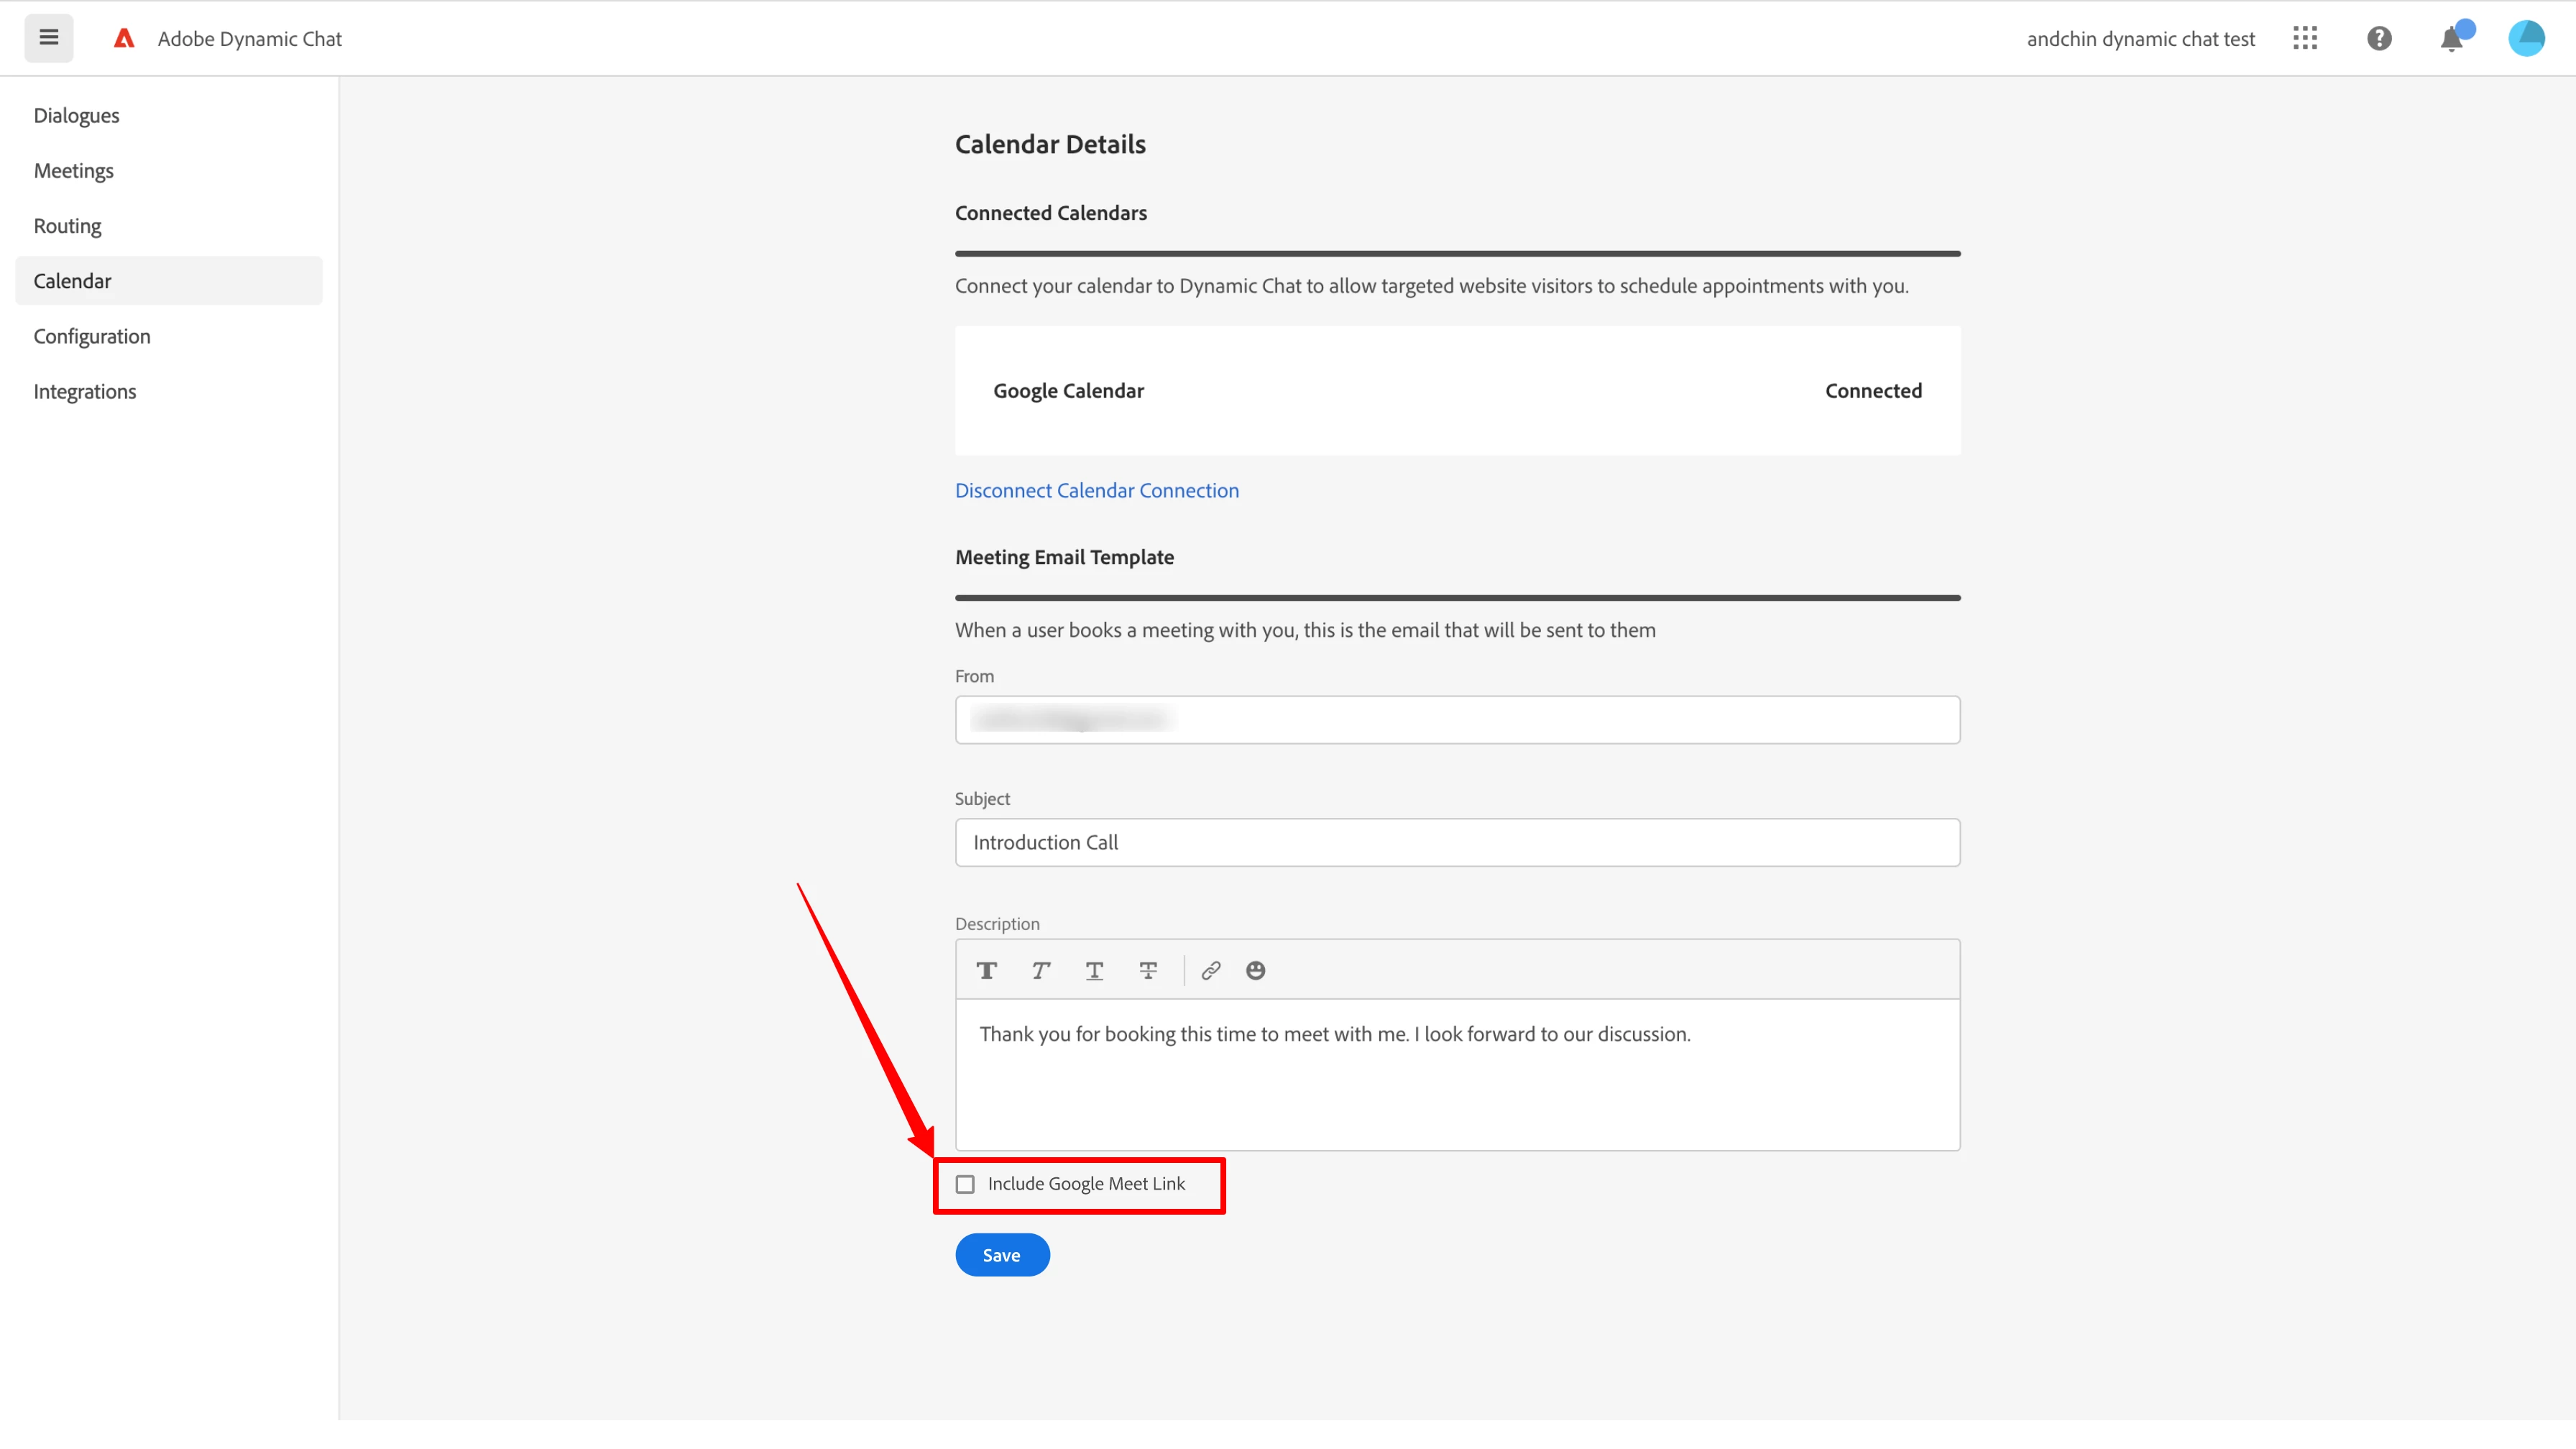Go to Dialogues in sidebar
Viewport: 2576px width, 1449px height.
(x=76, y=115)
